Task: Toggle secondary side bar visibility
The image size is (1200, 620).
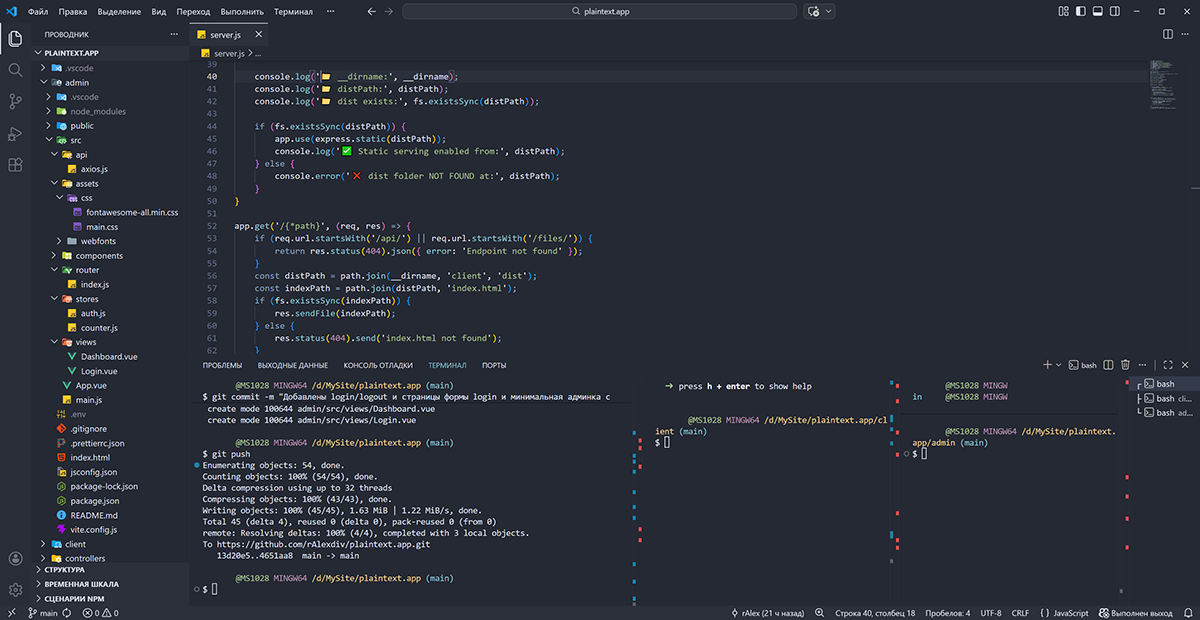Action: [x=1115, y=12]
